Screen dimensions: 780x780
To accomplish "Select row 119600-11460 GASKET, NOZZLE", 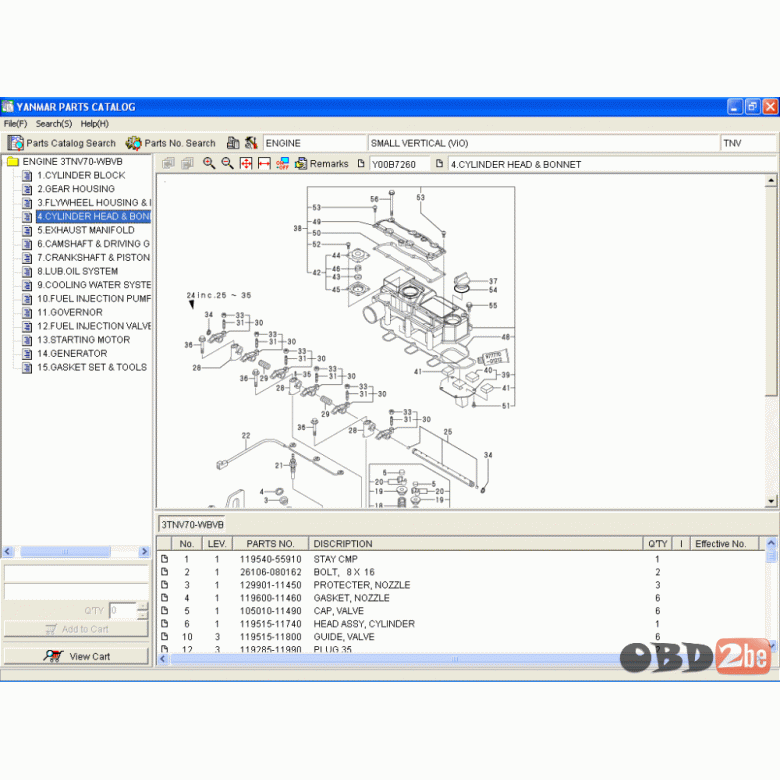I will pyautogui.click(x=461, y=598).
